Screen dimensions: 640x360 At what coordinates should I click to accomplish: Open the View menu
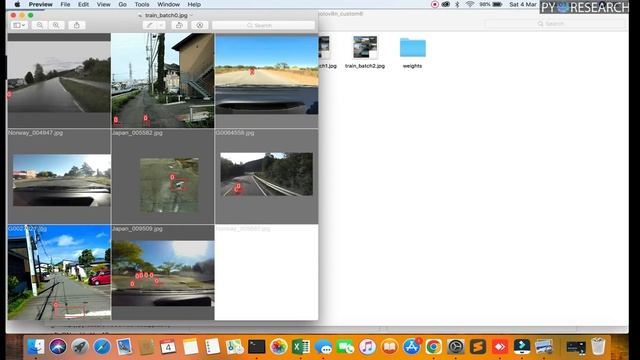point(103,4)
